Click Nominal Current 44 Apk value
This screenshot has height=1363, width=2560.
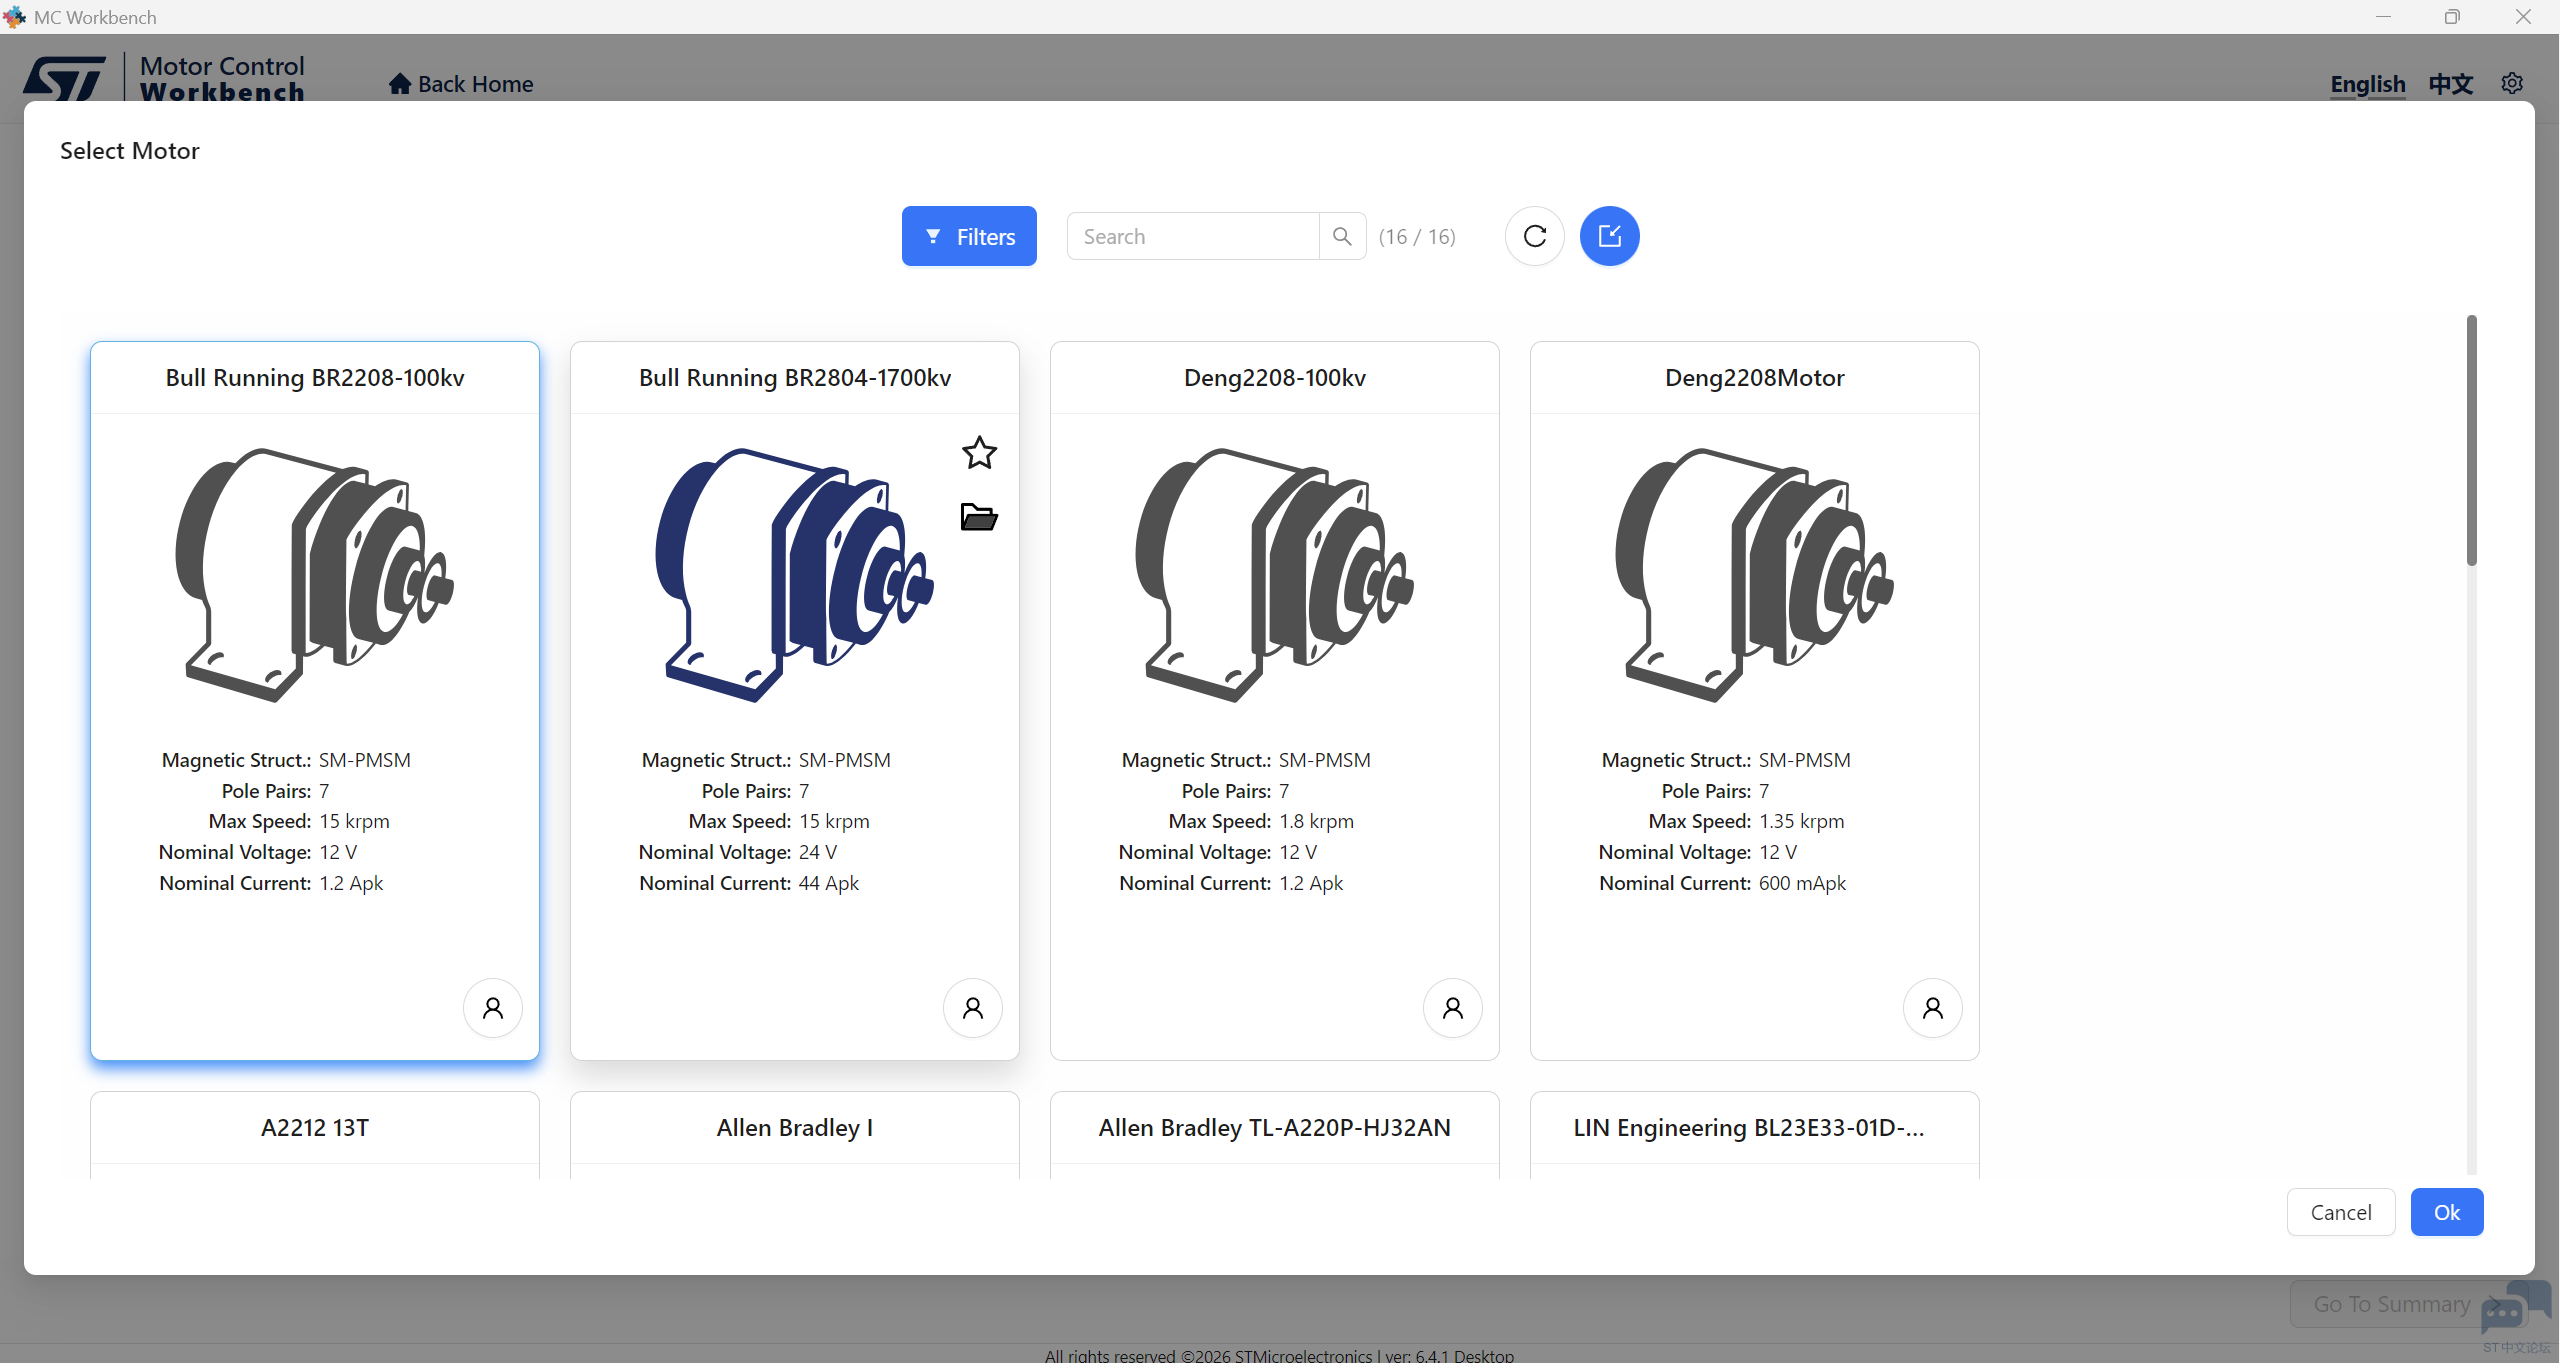(x=829, y=883)
